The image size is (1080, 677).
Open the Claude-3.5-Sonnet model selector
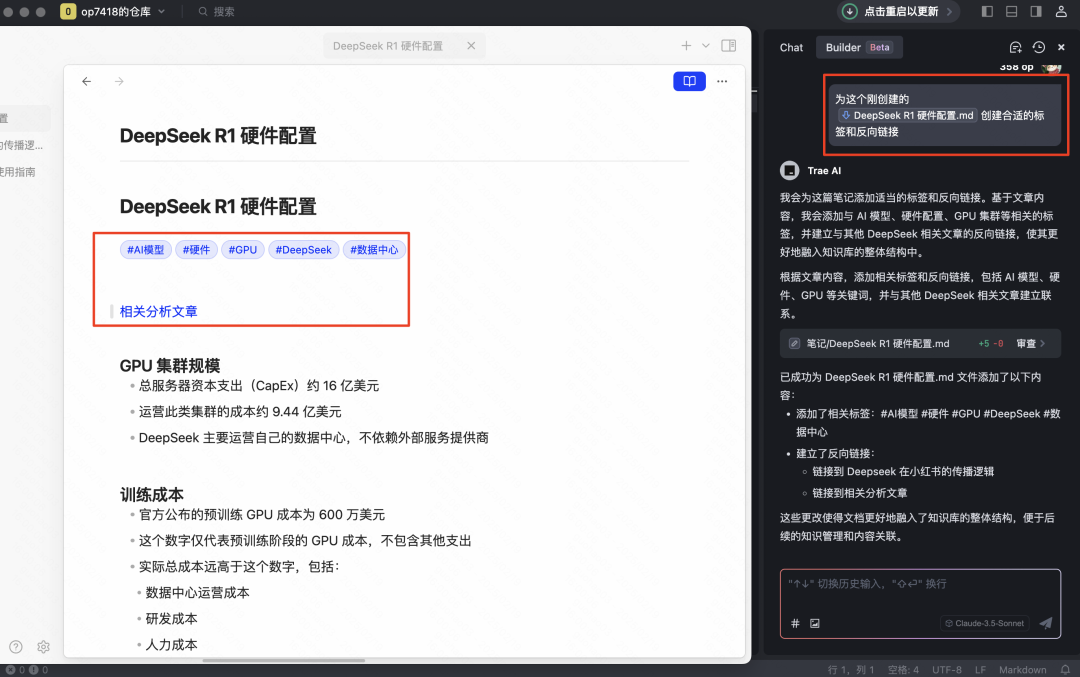pyautogui.click(x=983, y=622)
